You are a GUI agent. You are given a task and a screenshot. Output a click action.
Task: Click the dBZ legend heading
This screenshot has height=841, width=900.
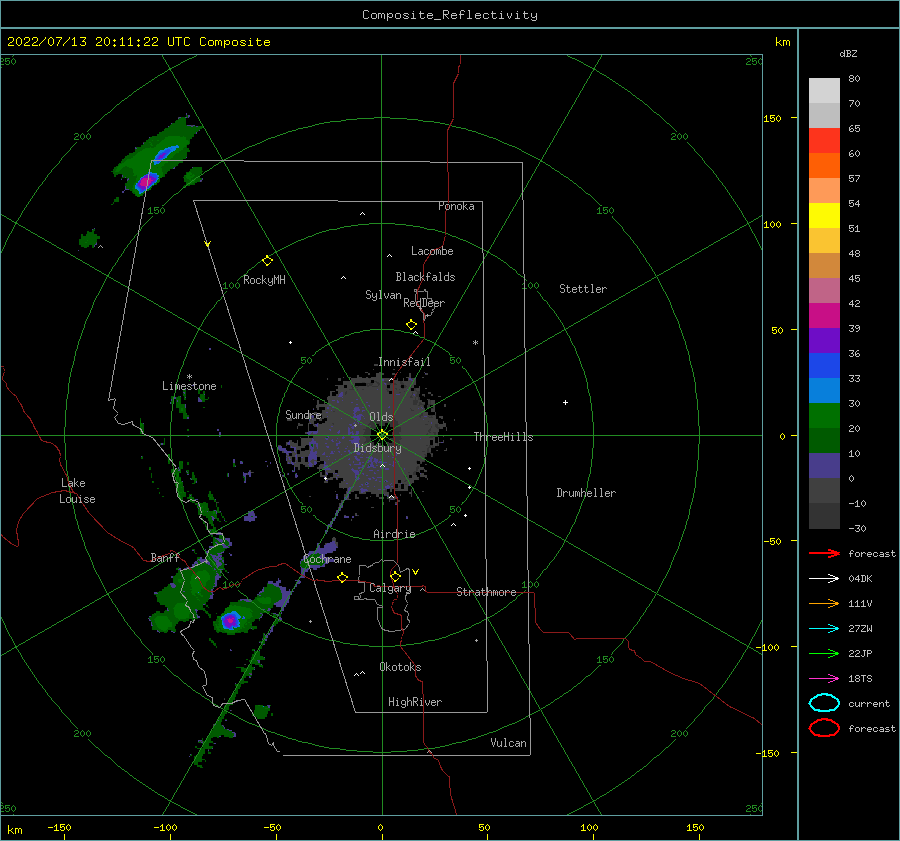click(x=848, y=53)
